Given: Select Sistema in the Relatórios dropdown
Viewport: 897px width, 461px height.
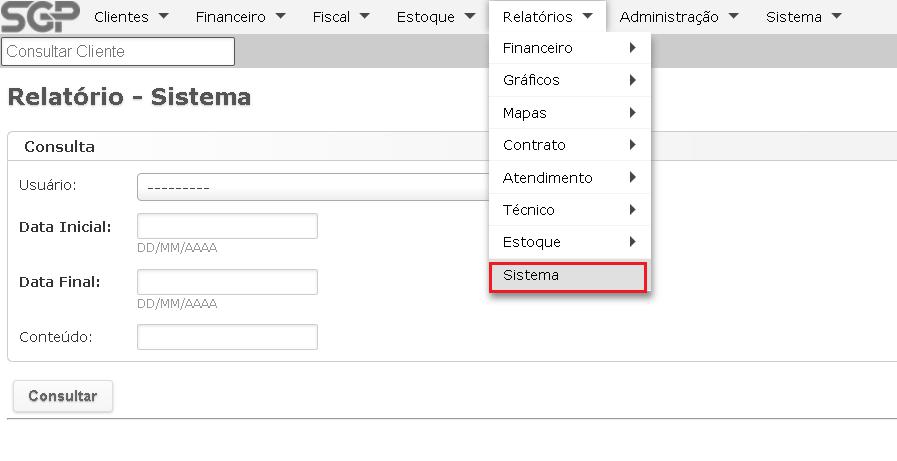Looking at the screenshot, I should pyautogui.click(x=568, y=276).
